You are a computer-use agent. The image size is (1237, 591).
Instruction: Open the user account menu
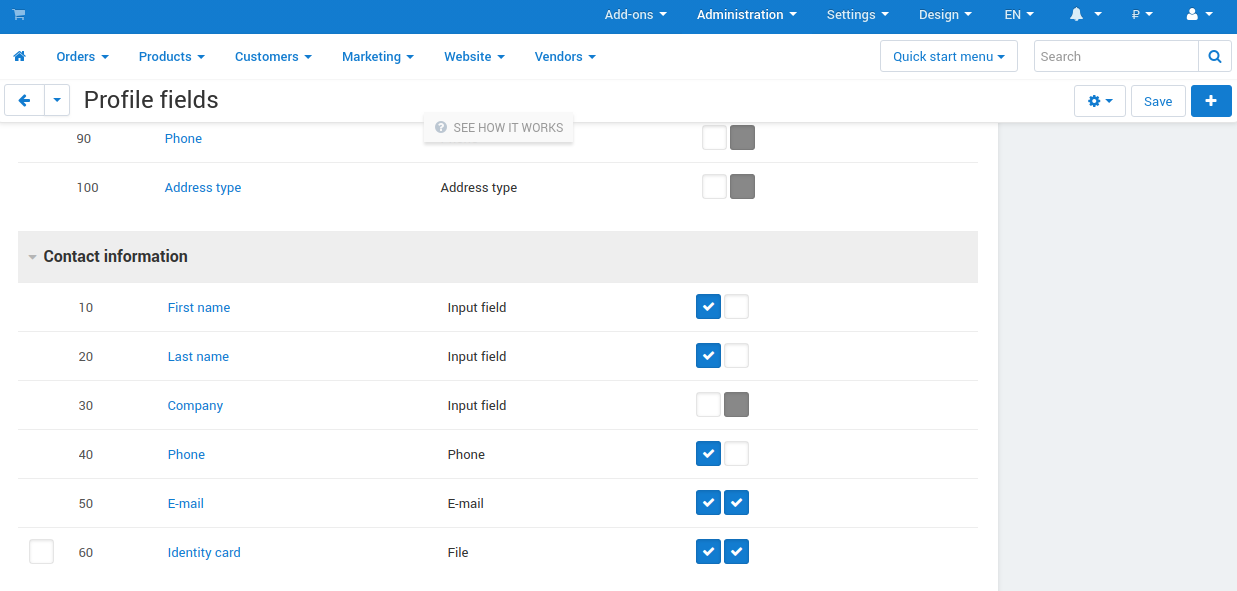click(x=1199, y=15)
